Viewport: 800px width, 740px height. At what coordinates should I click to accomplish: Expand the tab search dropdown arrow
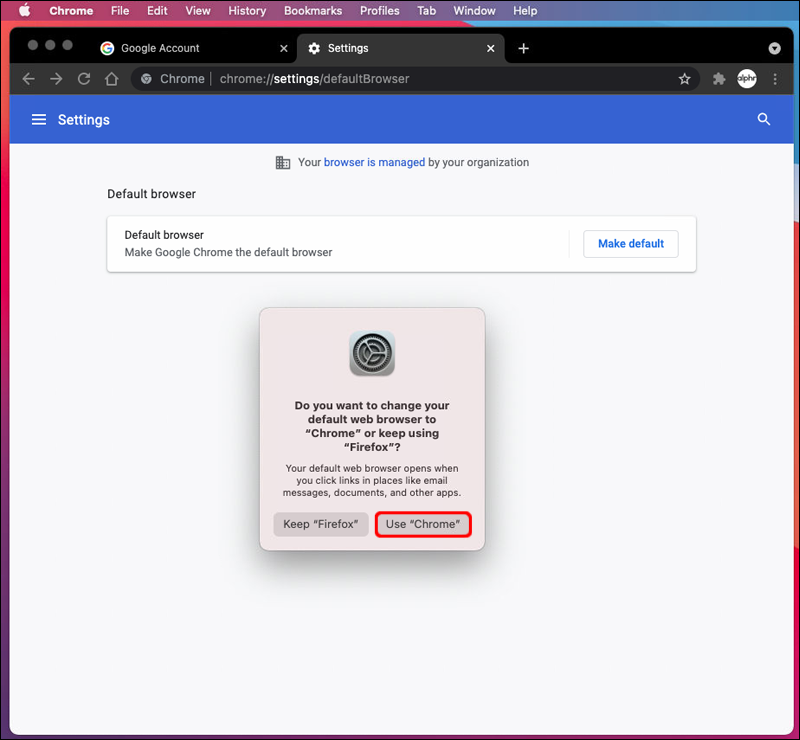(x=774, y=48)
